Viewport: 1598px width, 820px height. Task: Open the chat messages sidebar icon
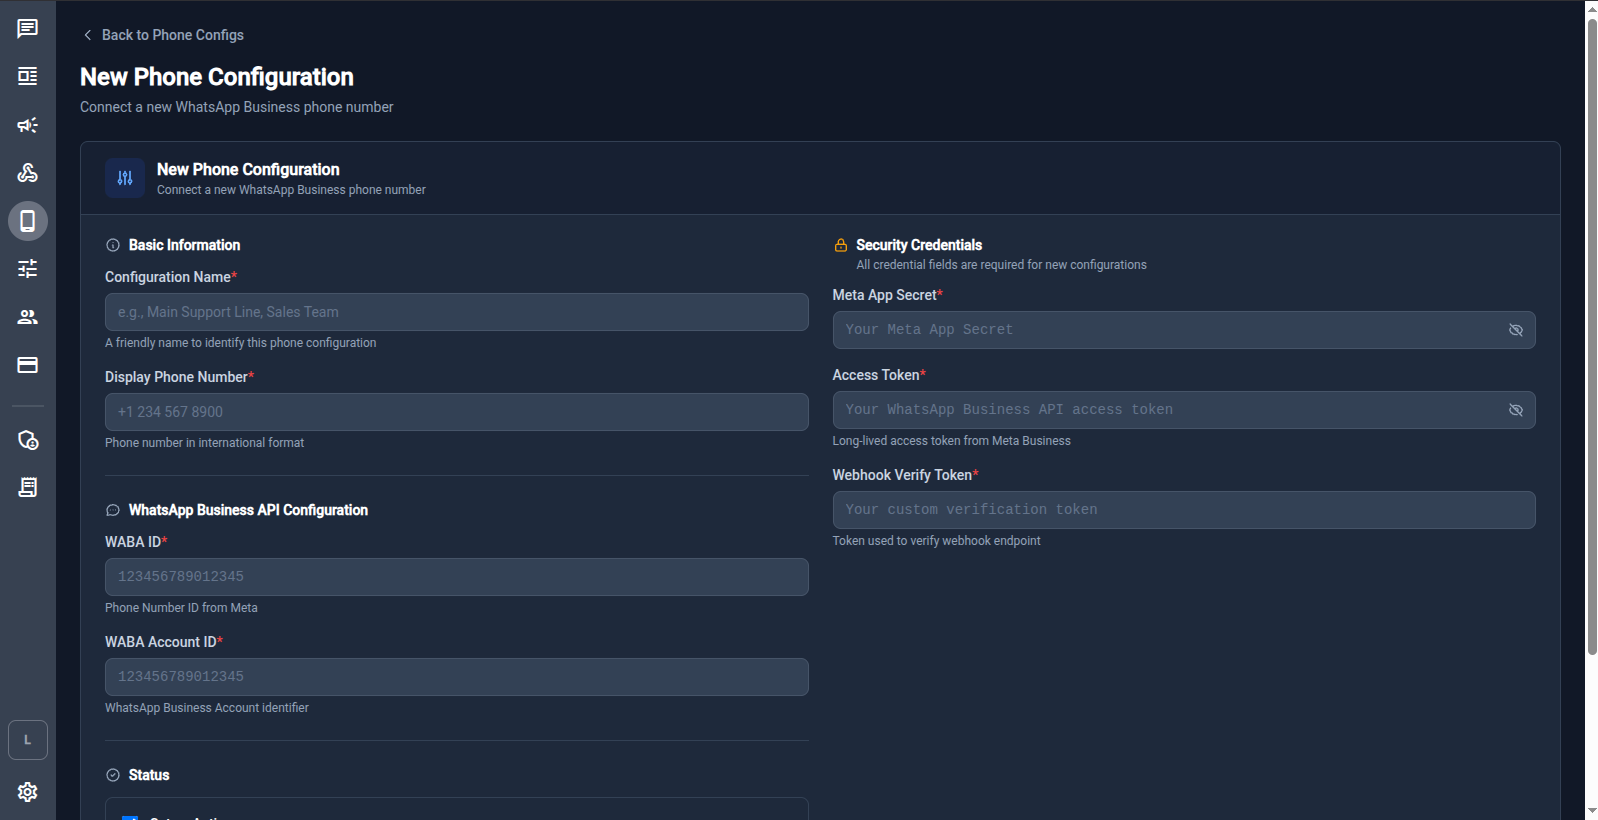pyautogui.click(x=28, y=28)
